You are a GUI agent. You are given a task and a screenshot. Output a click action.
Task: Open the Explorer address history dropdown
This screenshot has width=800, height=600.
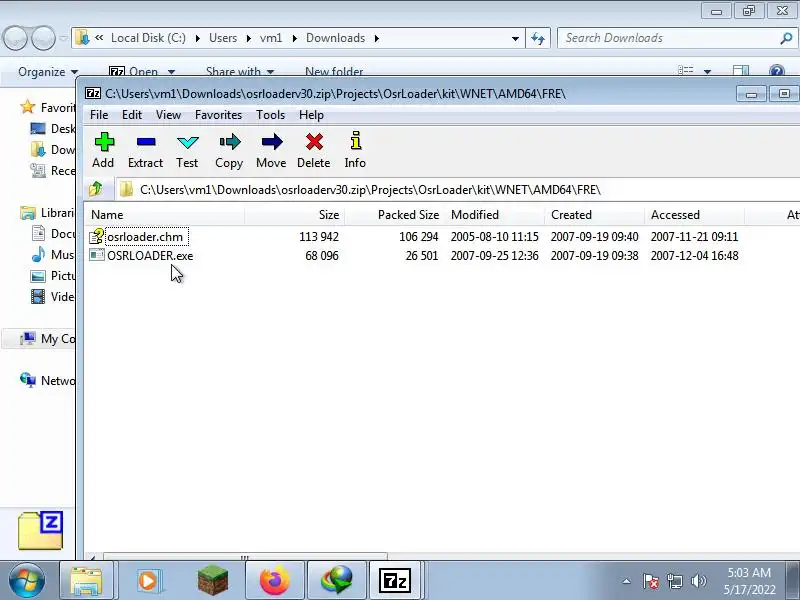pyautogui.click(x=515, y=38)
